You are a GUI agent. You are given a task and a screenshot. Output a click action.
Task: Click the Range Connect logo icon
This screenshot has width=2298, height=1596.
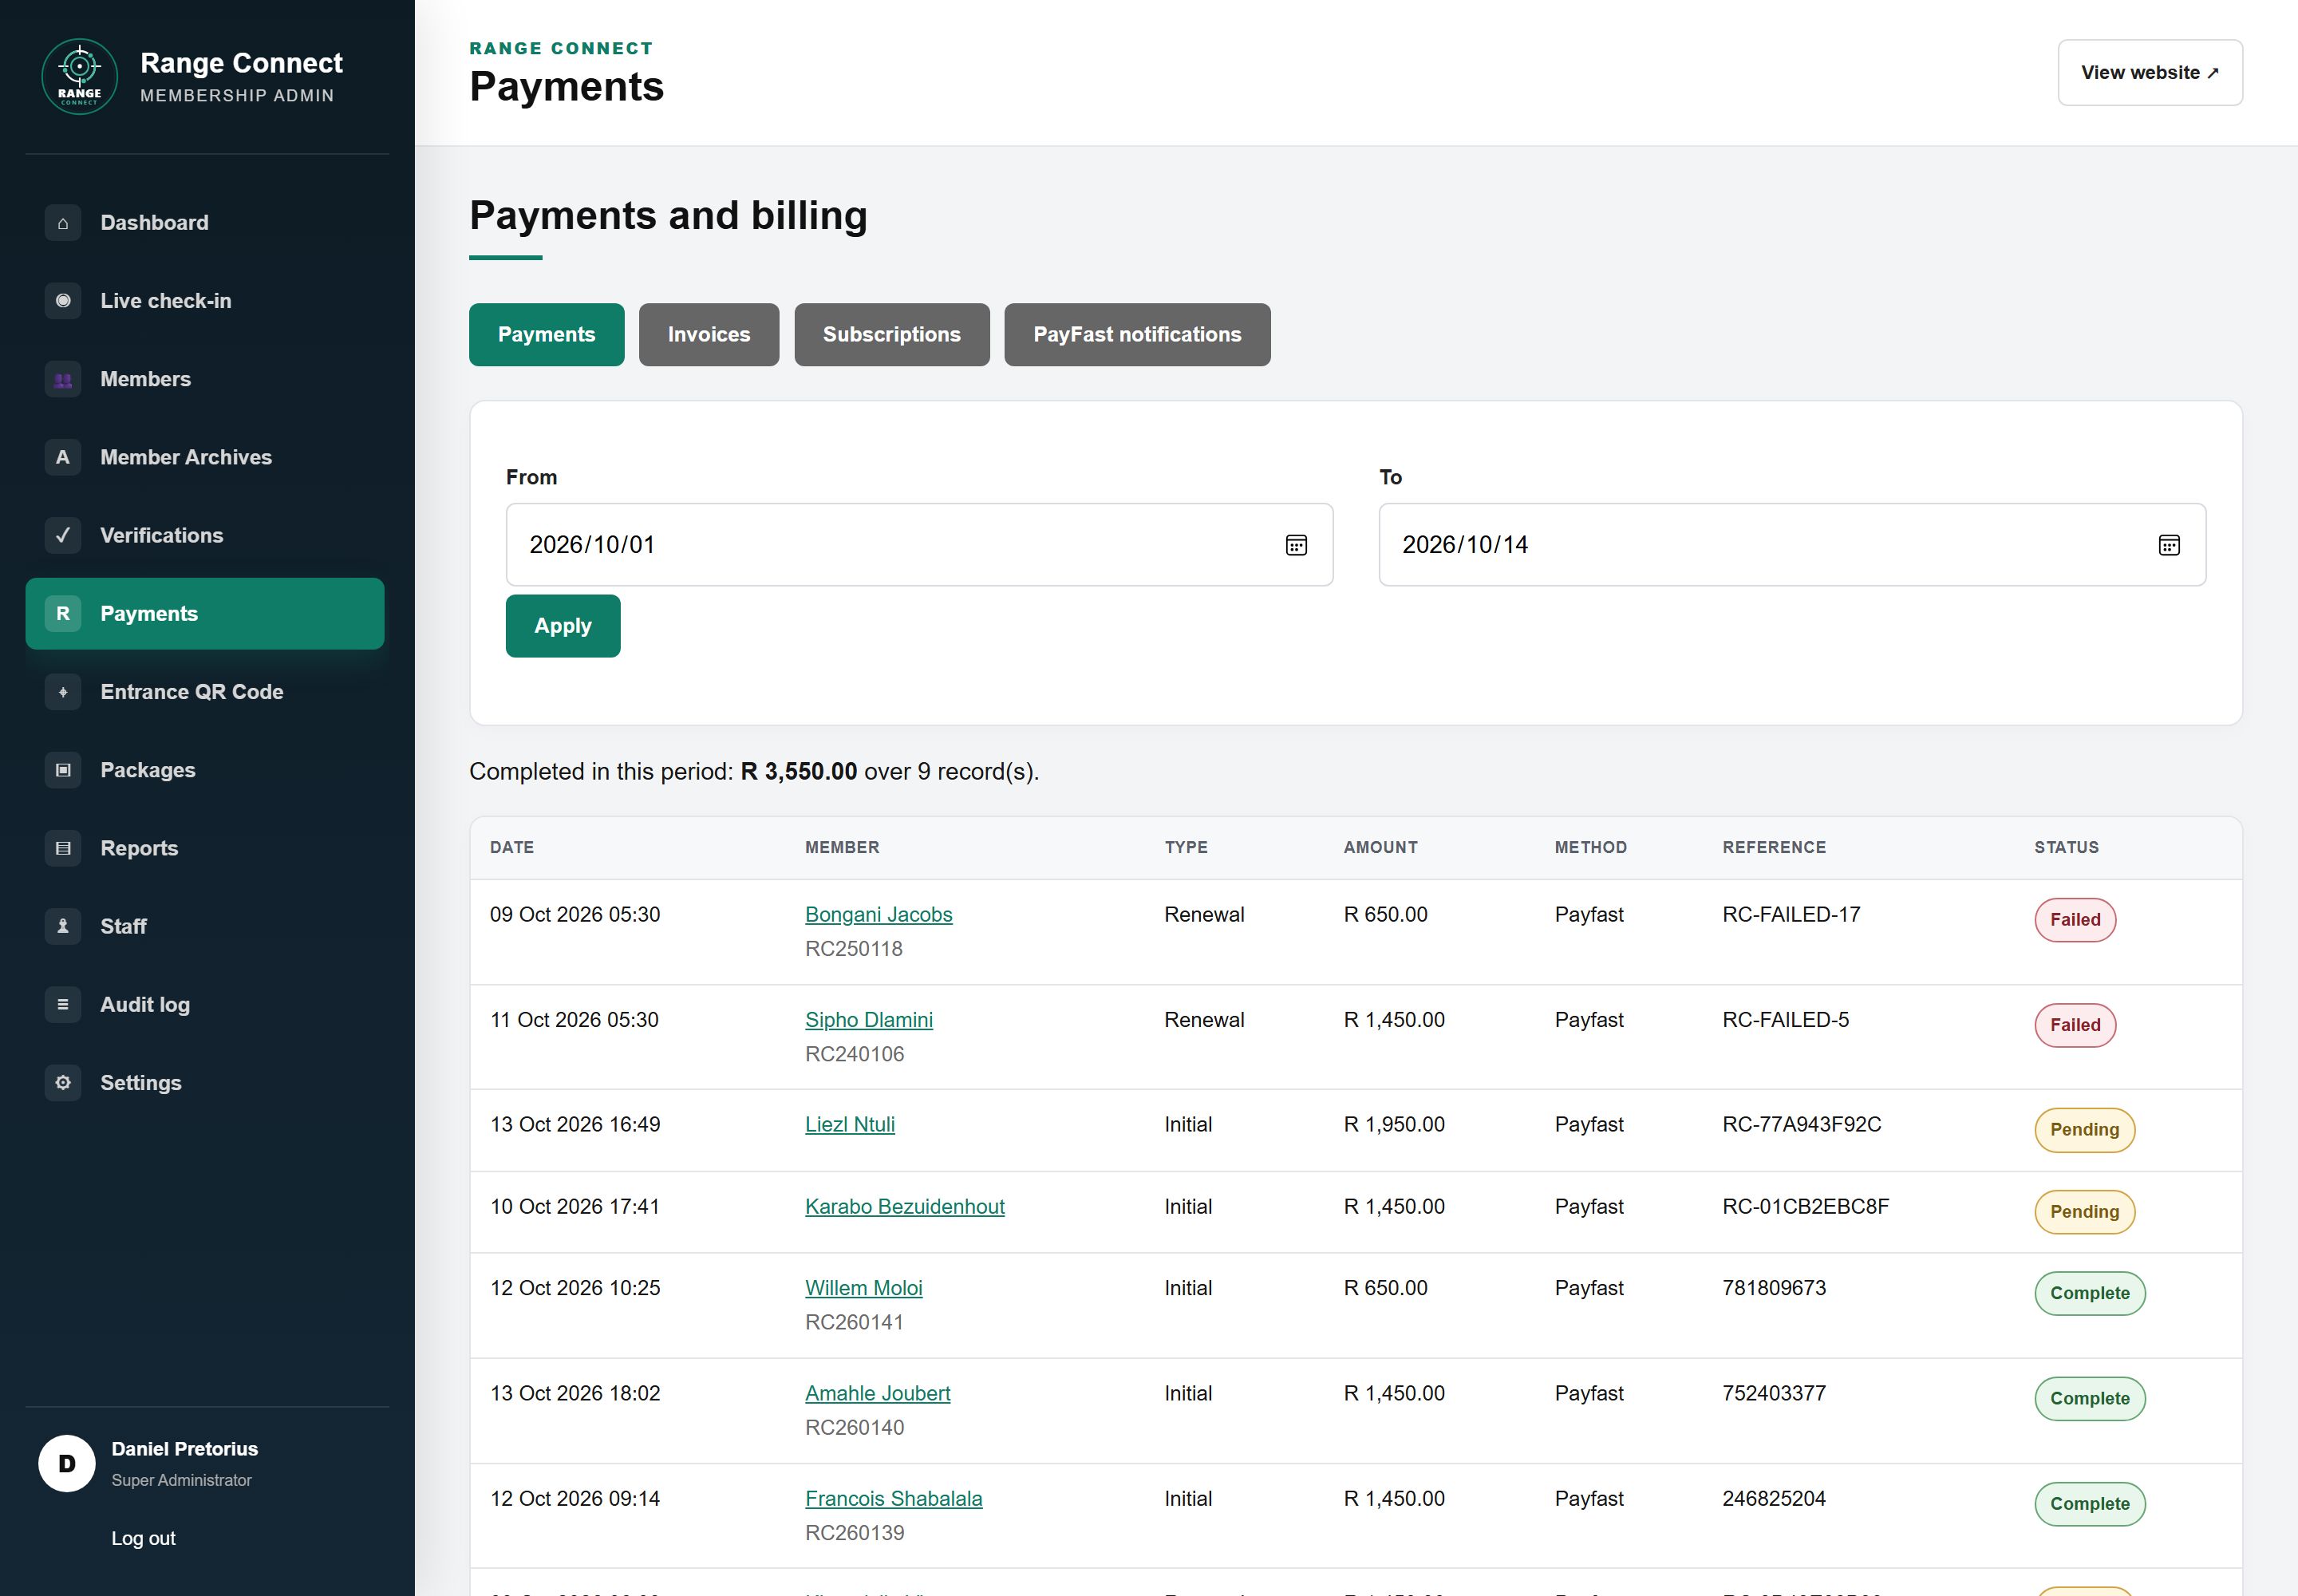coord(79,77)
